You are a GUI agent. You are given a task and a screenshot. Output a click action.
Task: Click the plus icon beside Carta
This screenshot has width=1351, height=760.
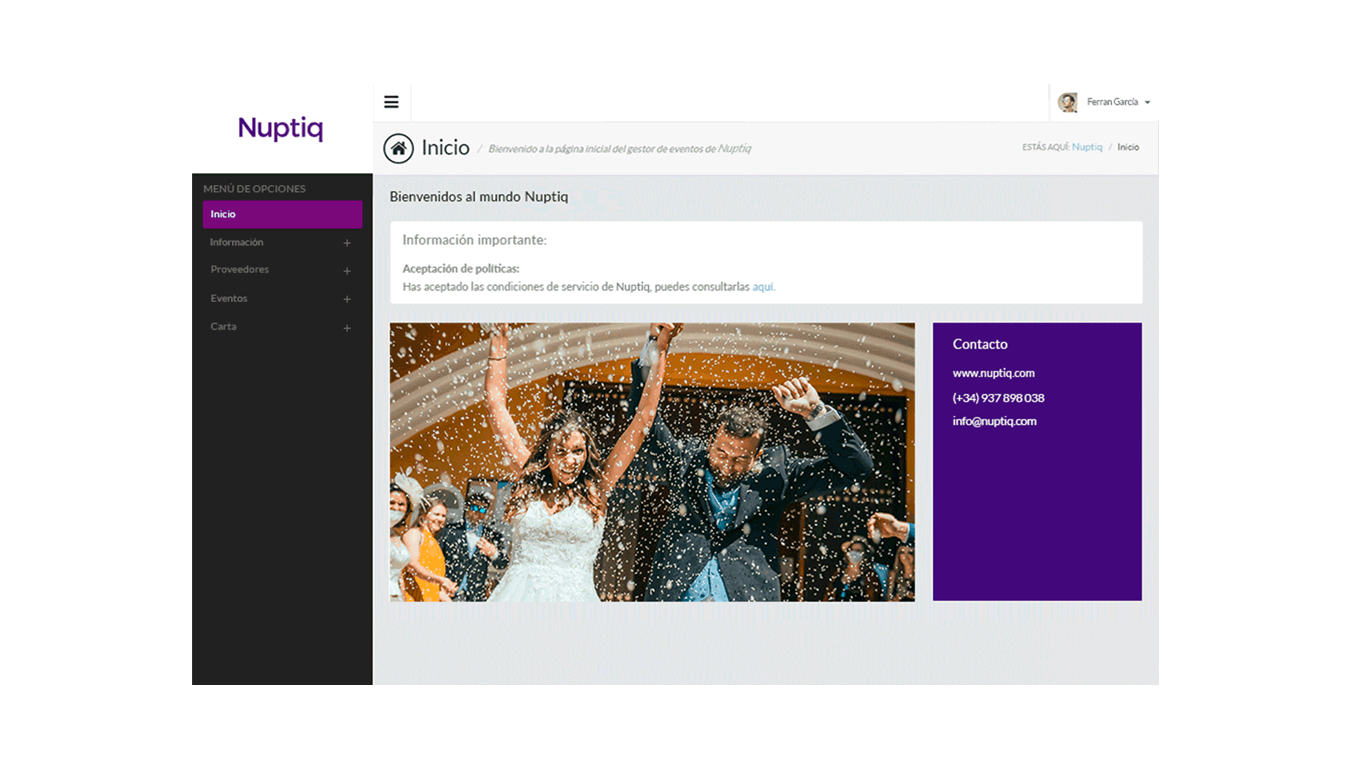tap(347, 327)
